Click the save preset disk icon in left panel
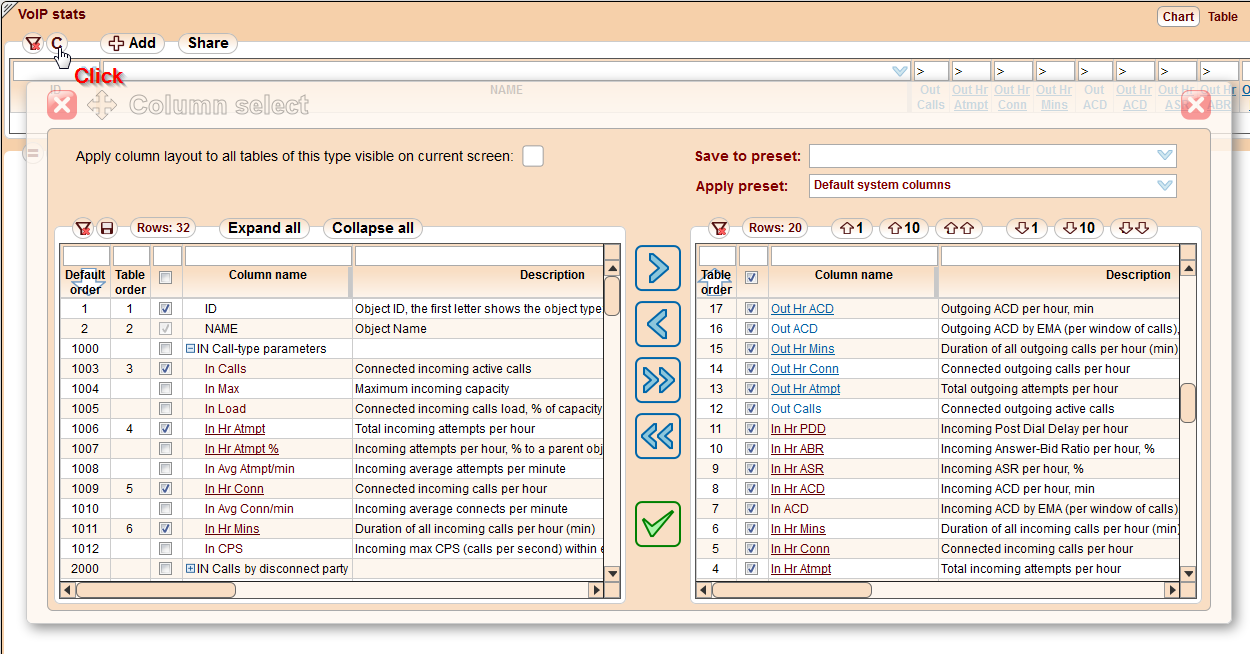This screenshot has height=654, width=1250. tap(106, 228)
